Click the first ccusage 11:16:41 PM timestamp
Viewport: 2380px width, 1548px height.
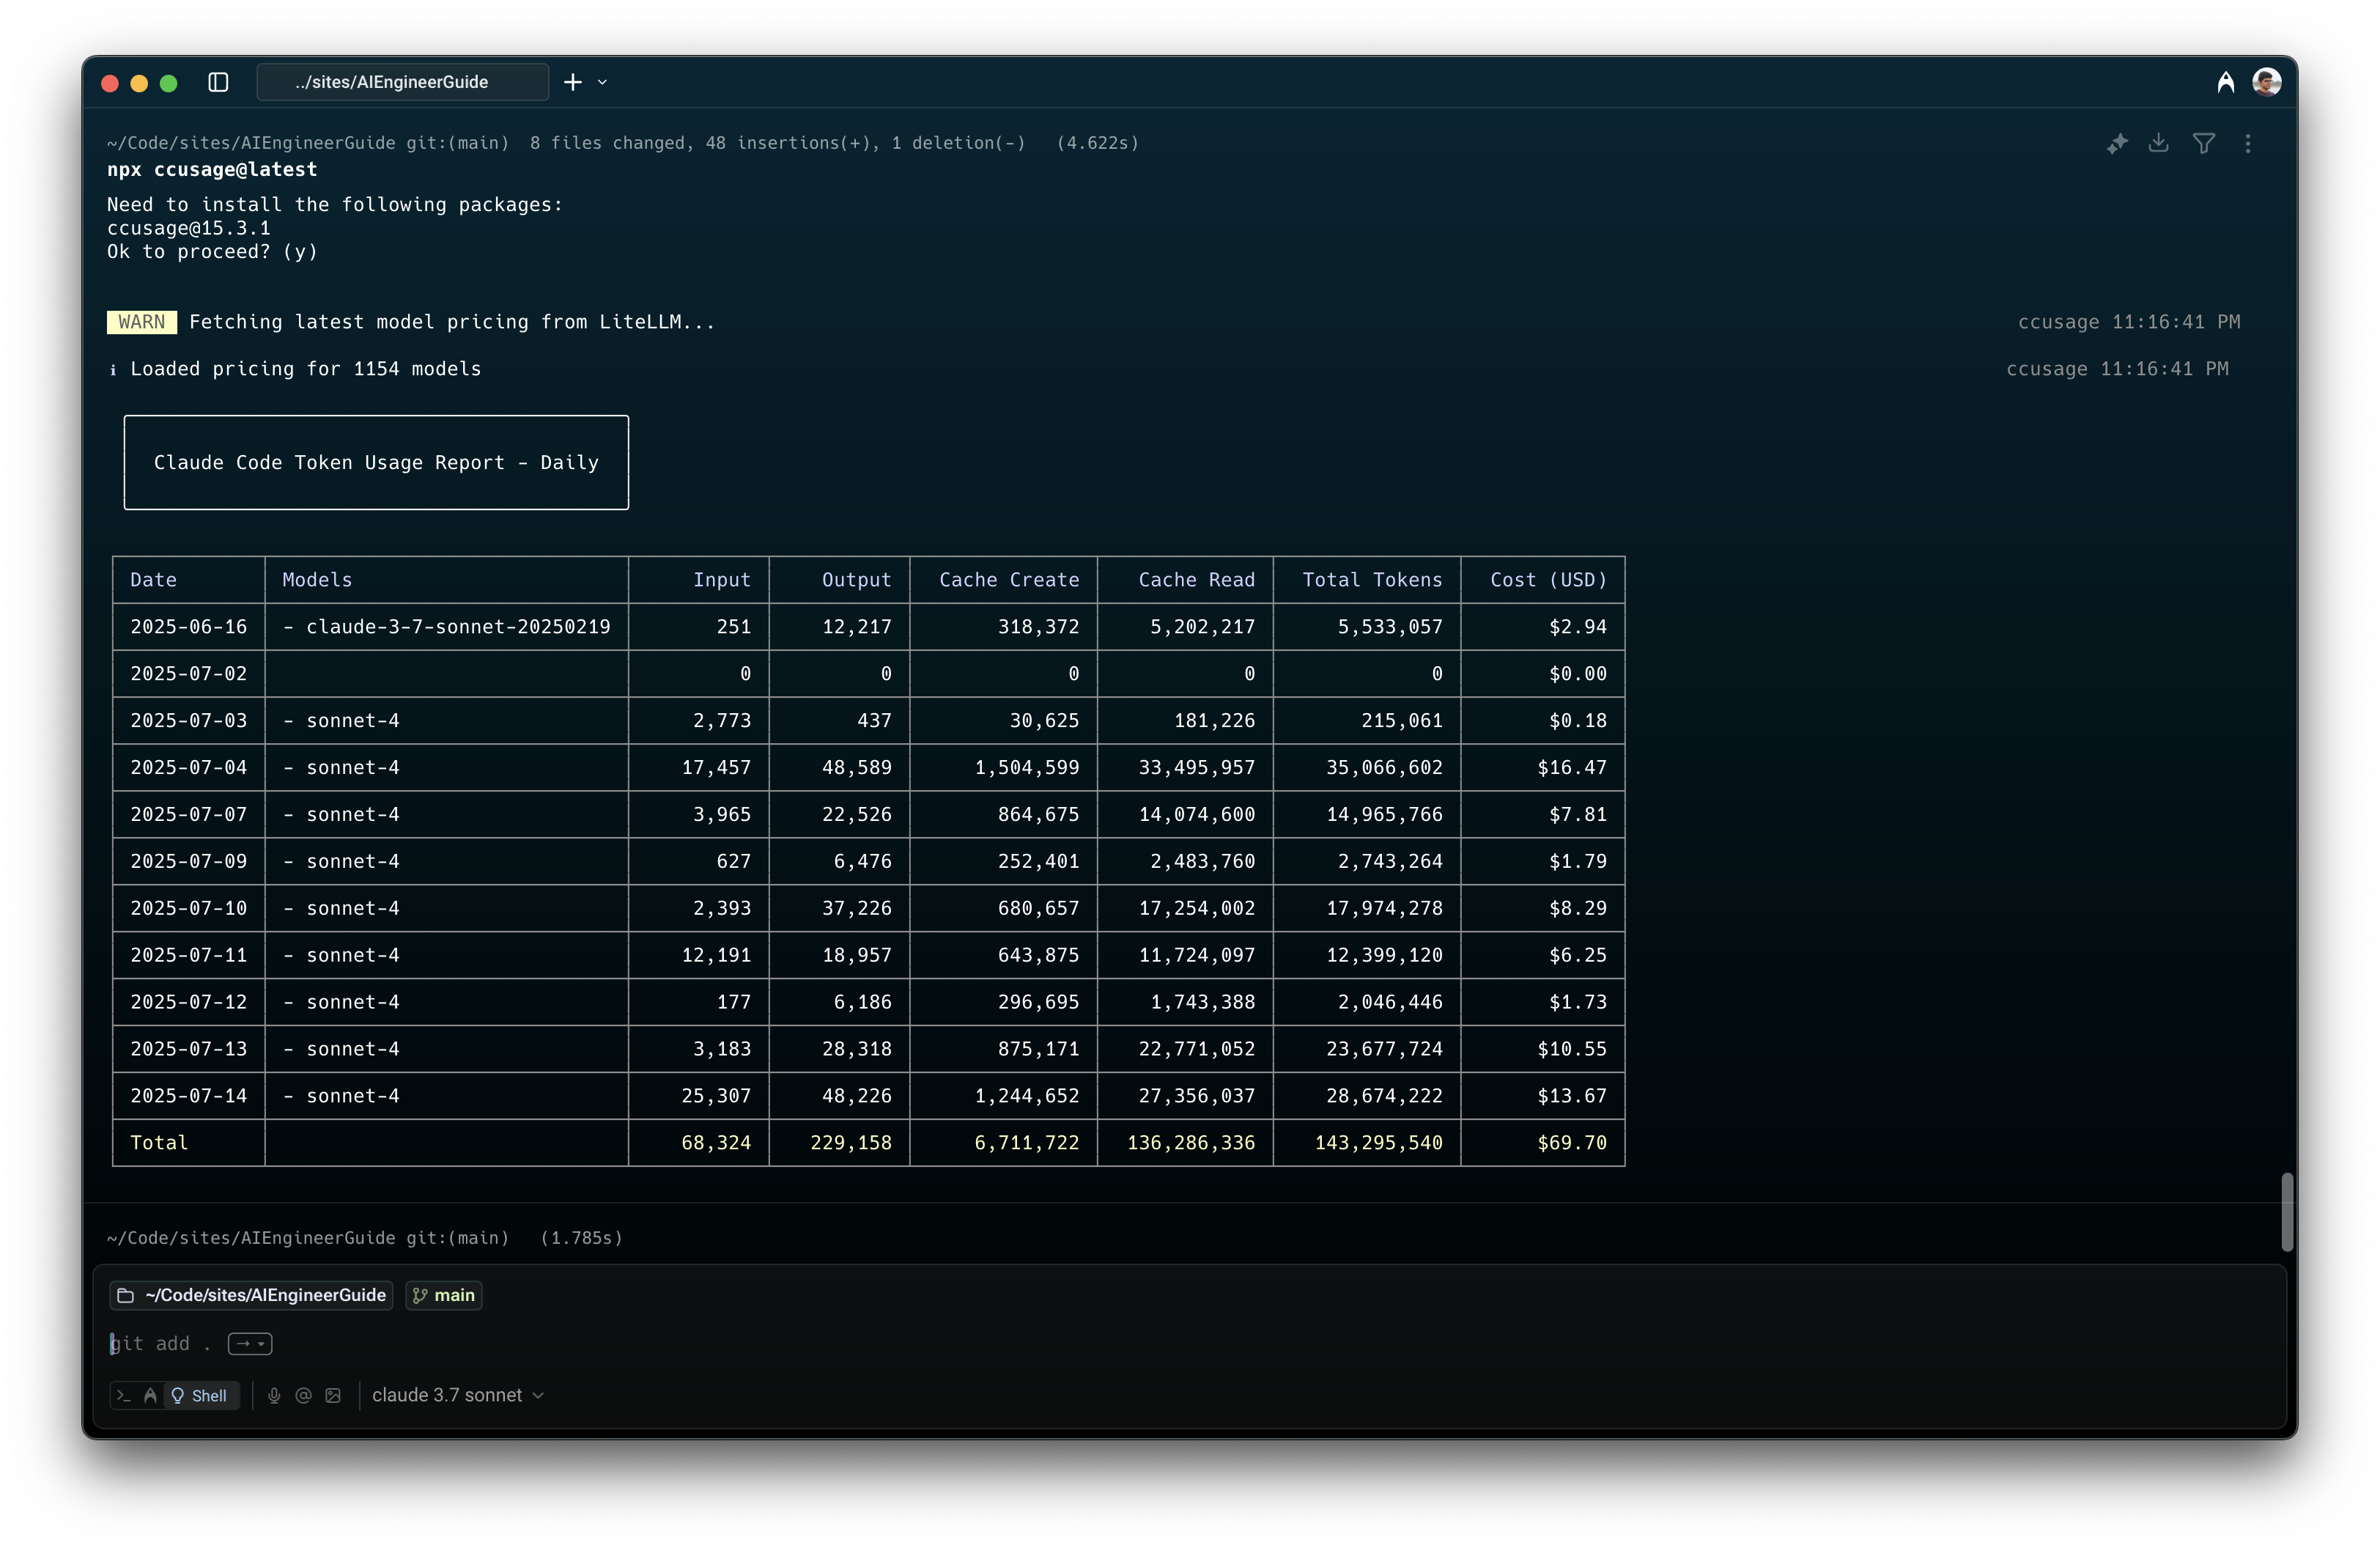2129,322
